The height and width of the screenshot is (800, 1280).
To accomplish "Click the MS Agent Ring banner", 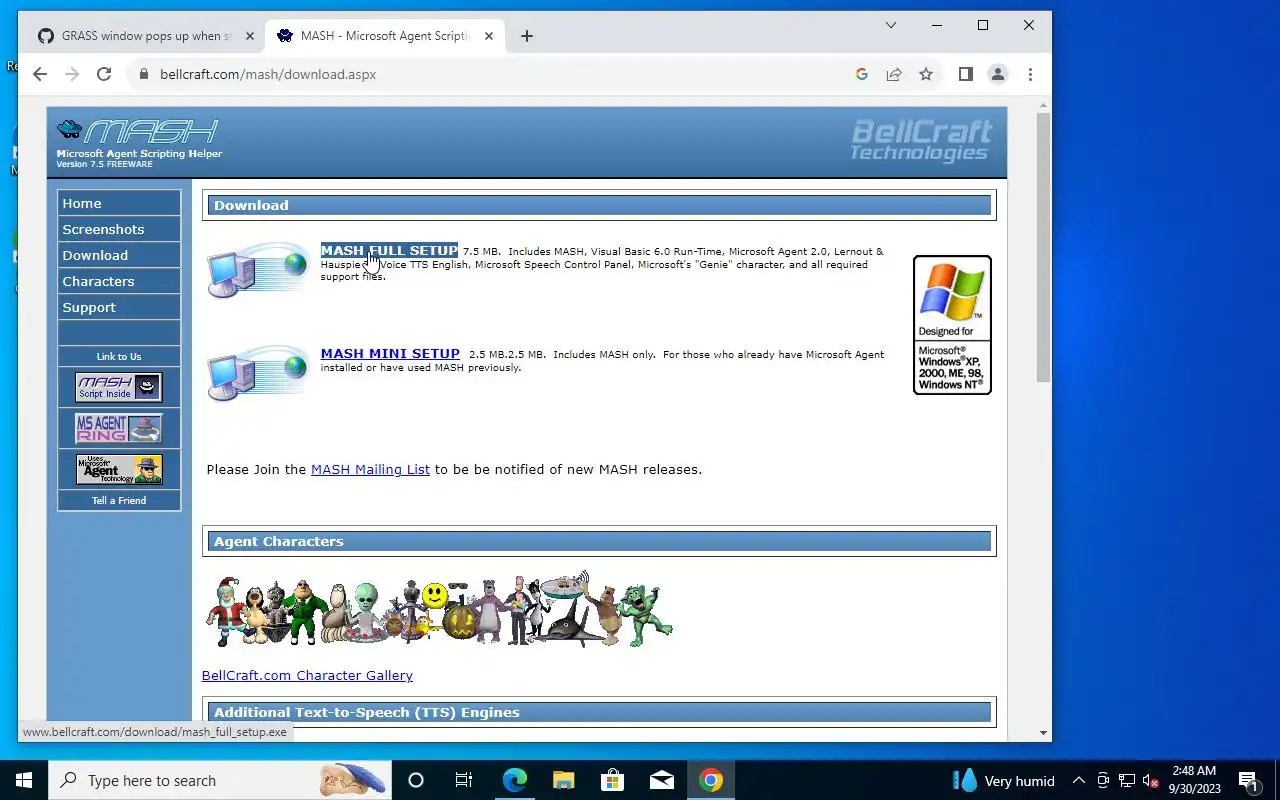I will click(x=119, y=428).
